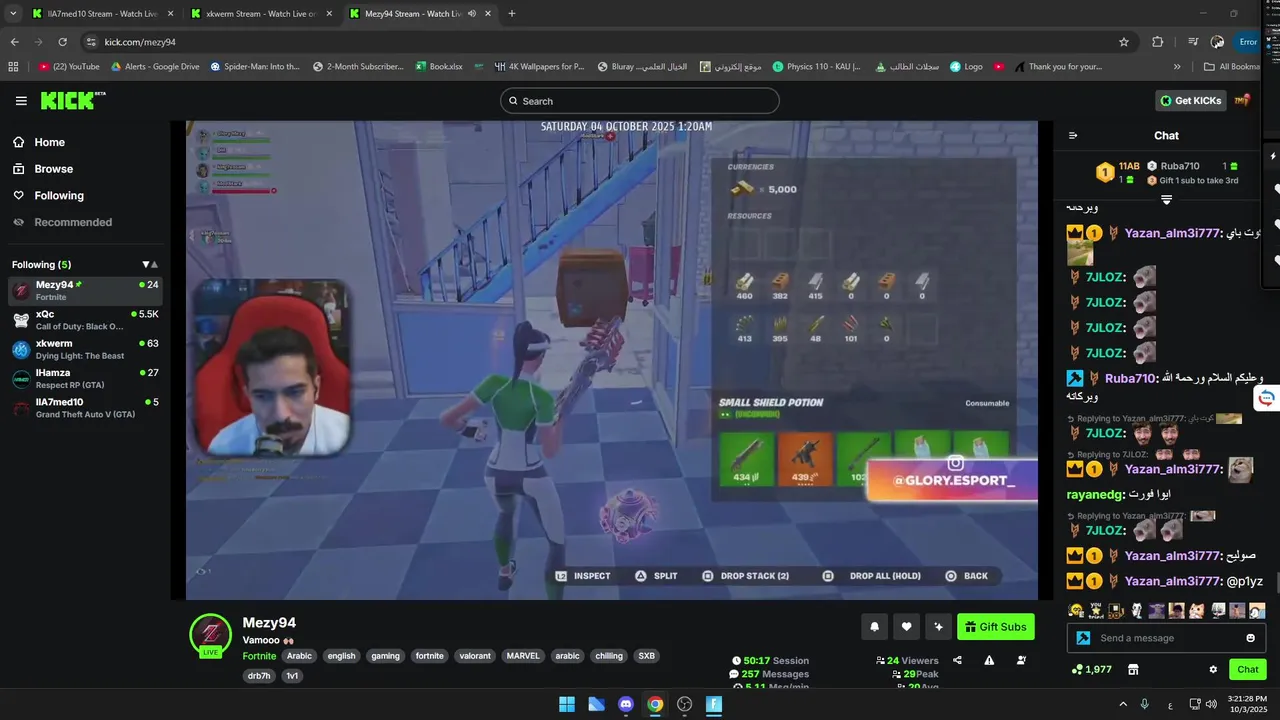Open chat settings gear
Viewport: 1280px width, 720px height.
pyautogui.click(x=1213, y=669)
